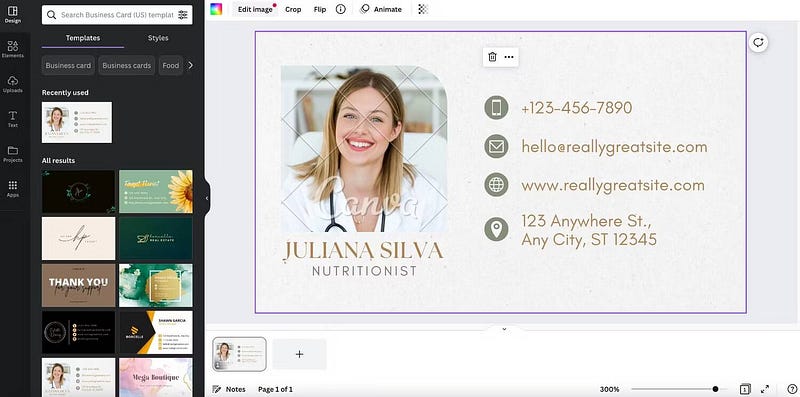Viewport: 800px width, 397px height.
Task: Switch to the Templates tab
Action: point(83,38)
